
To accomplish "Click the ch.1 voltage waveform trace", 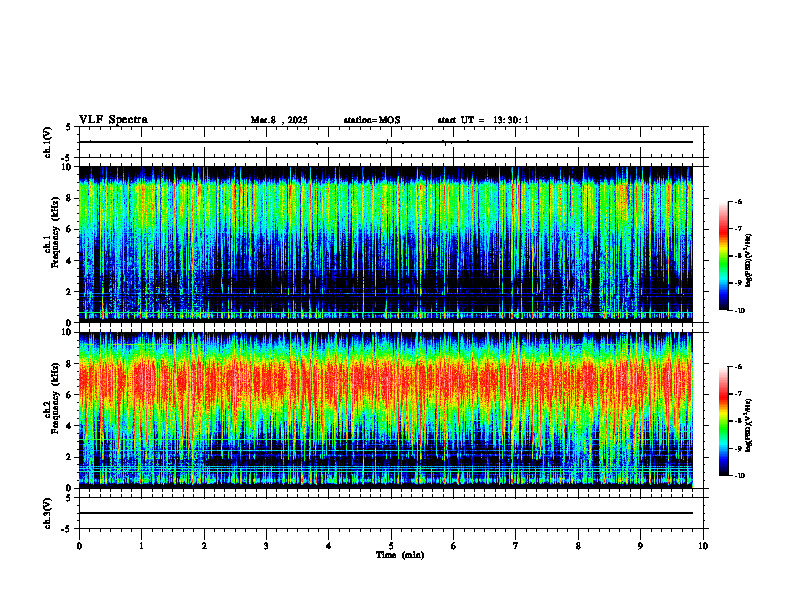I will pyautogui.click(x=385, y=142).
